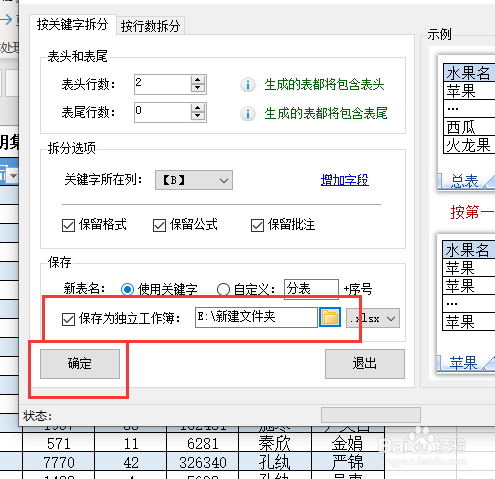The width and height of the screenshot is (495, 479).
Task: Click the 确定 button
Action: click(x=80, y=364)
